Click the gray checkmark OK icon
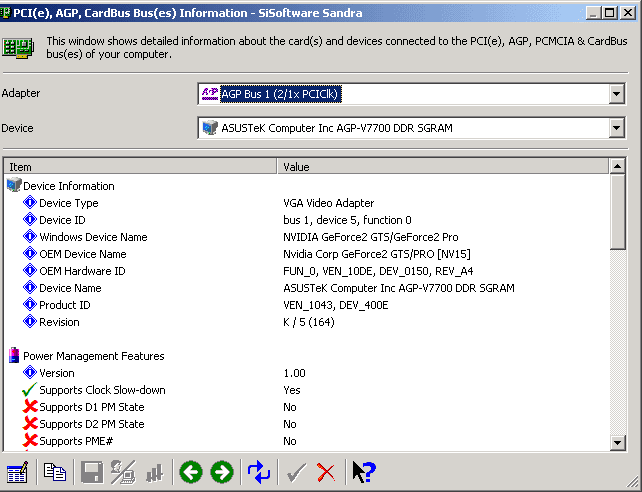Image resolution: width=642 pixels, height=492 pixels. (x=296, y=473)
